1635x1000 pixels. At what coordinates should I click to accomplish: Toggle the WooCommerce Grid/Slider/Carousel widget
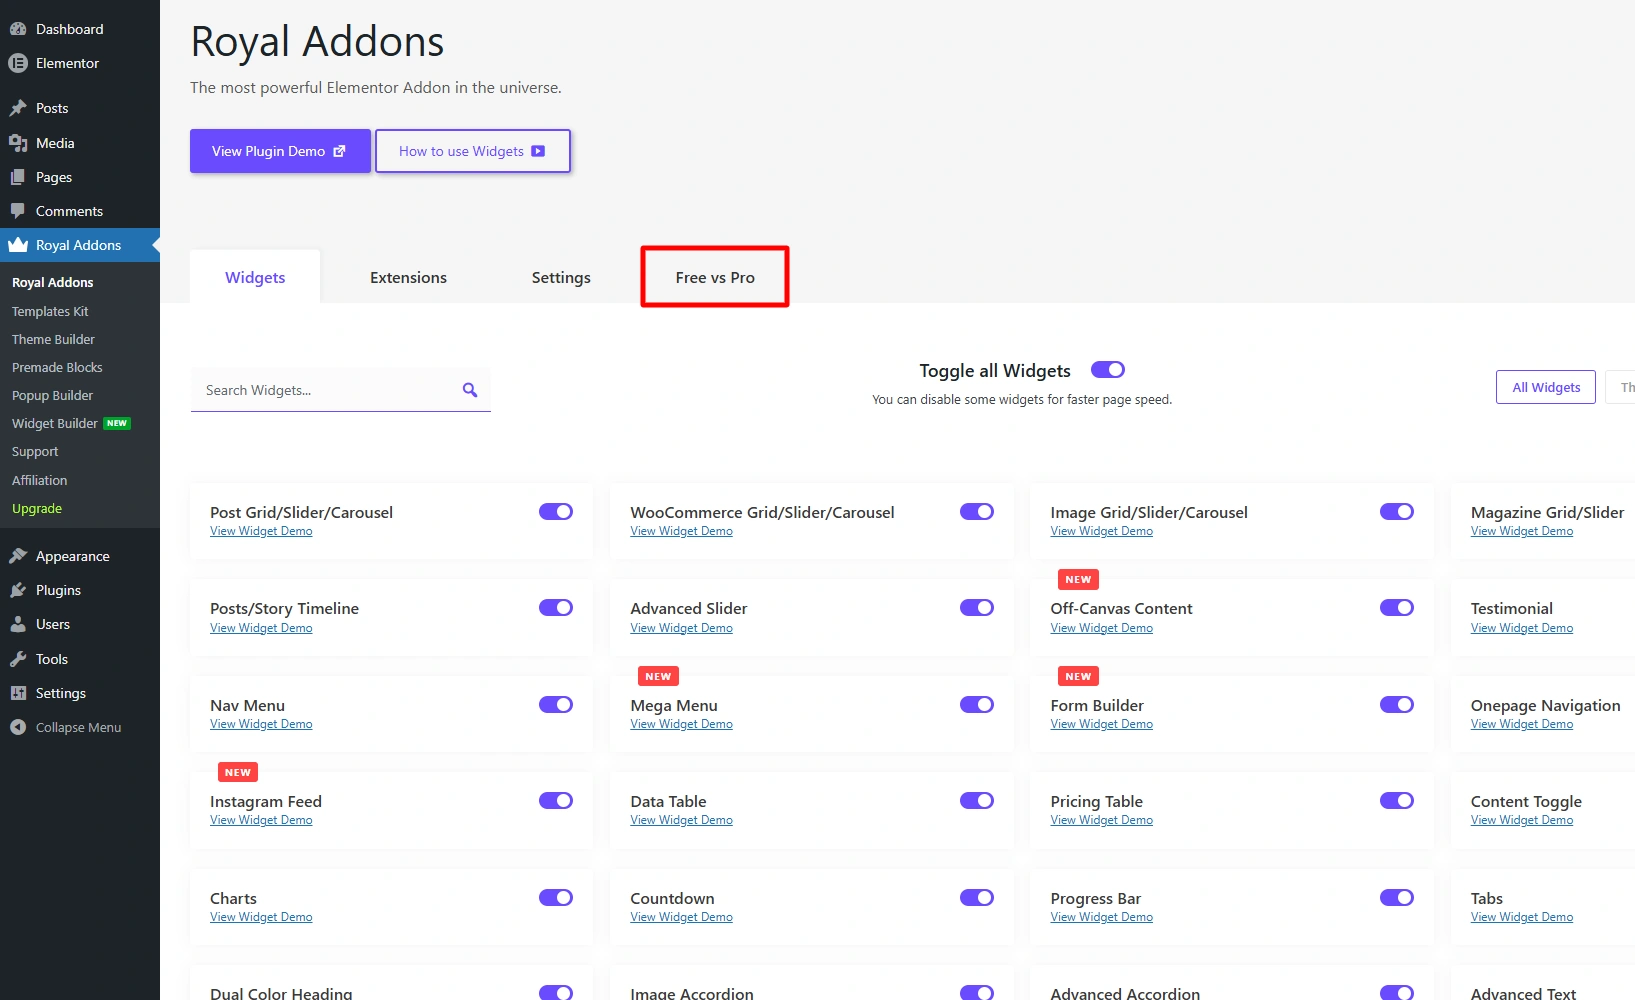click(977, 512)
